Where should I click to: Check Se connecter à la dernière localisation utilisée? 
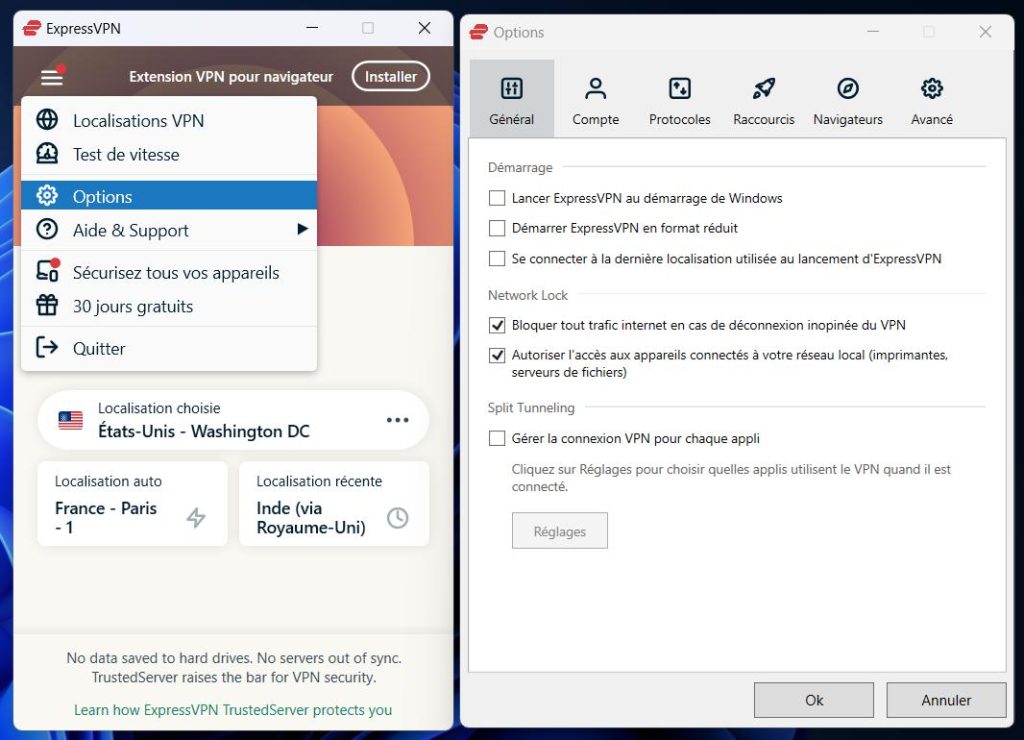pos(497,259)
